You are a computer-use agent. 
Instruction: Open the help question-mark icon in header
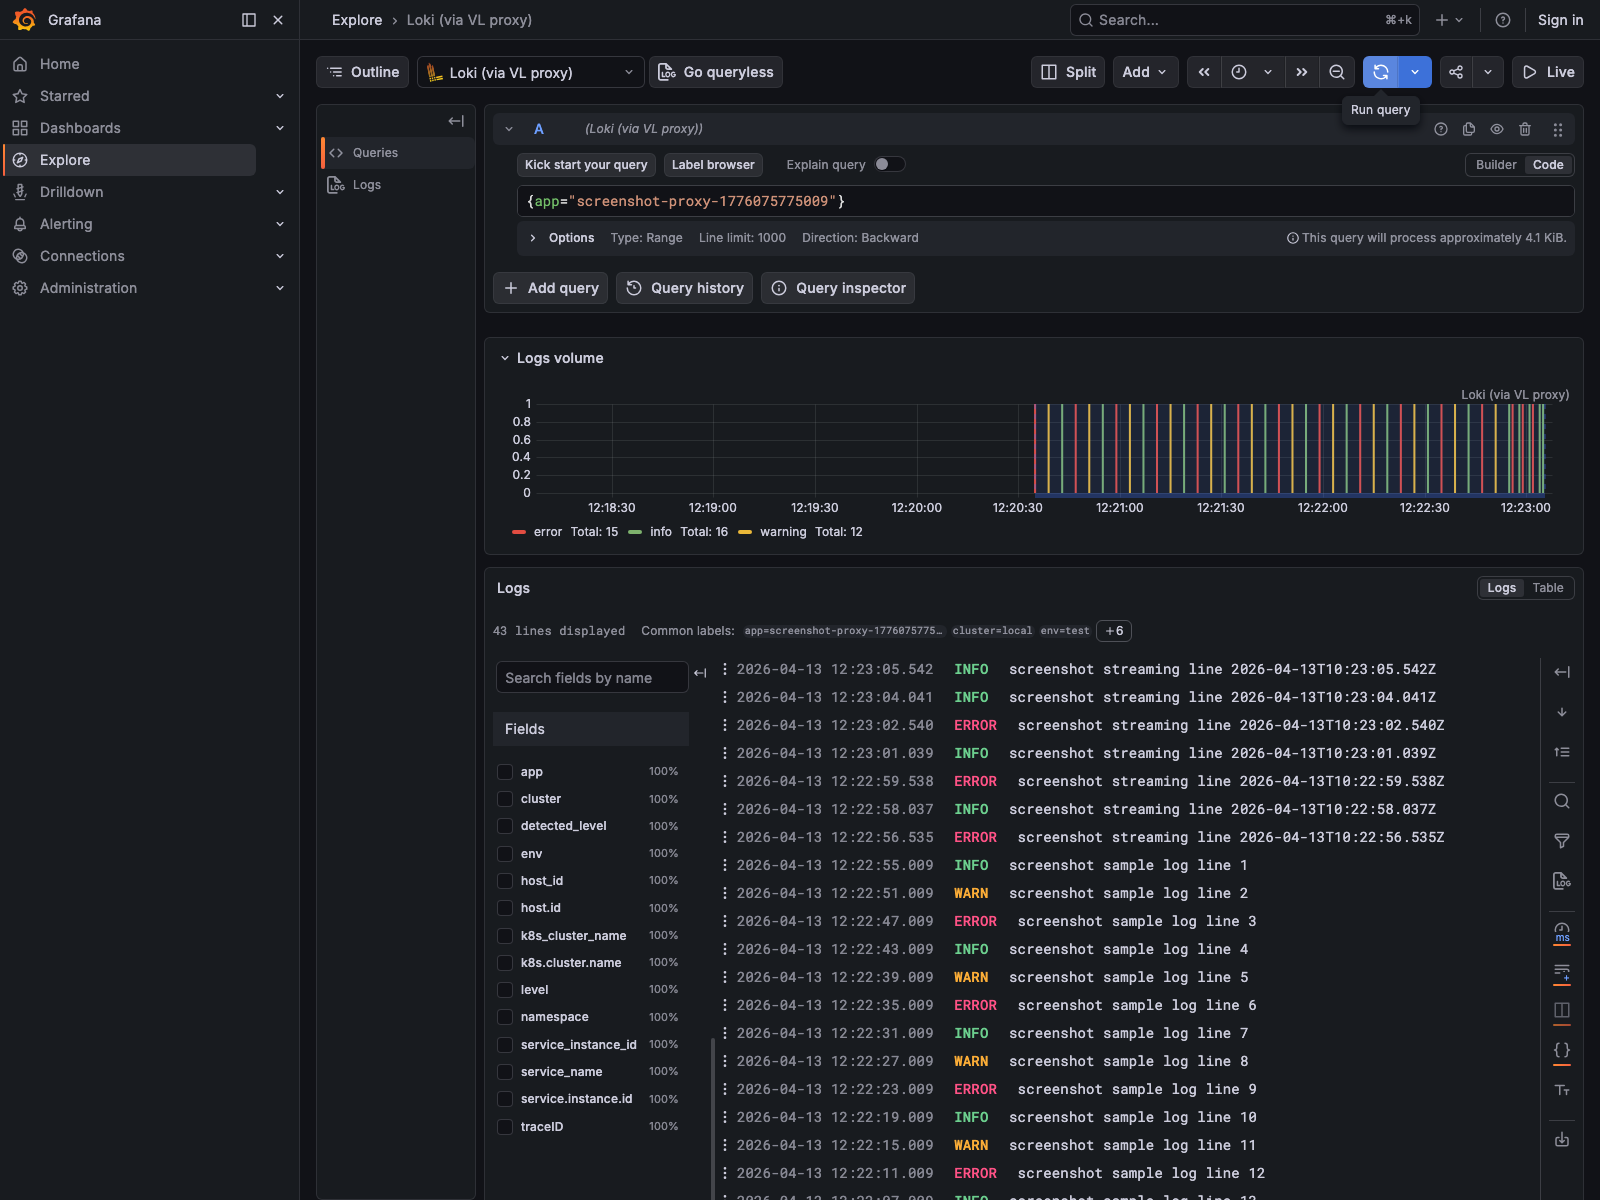point(1502,20)
